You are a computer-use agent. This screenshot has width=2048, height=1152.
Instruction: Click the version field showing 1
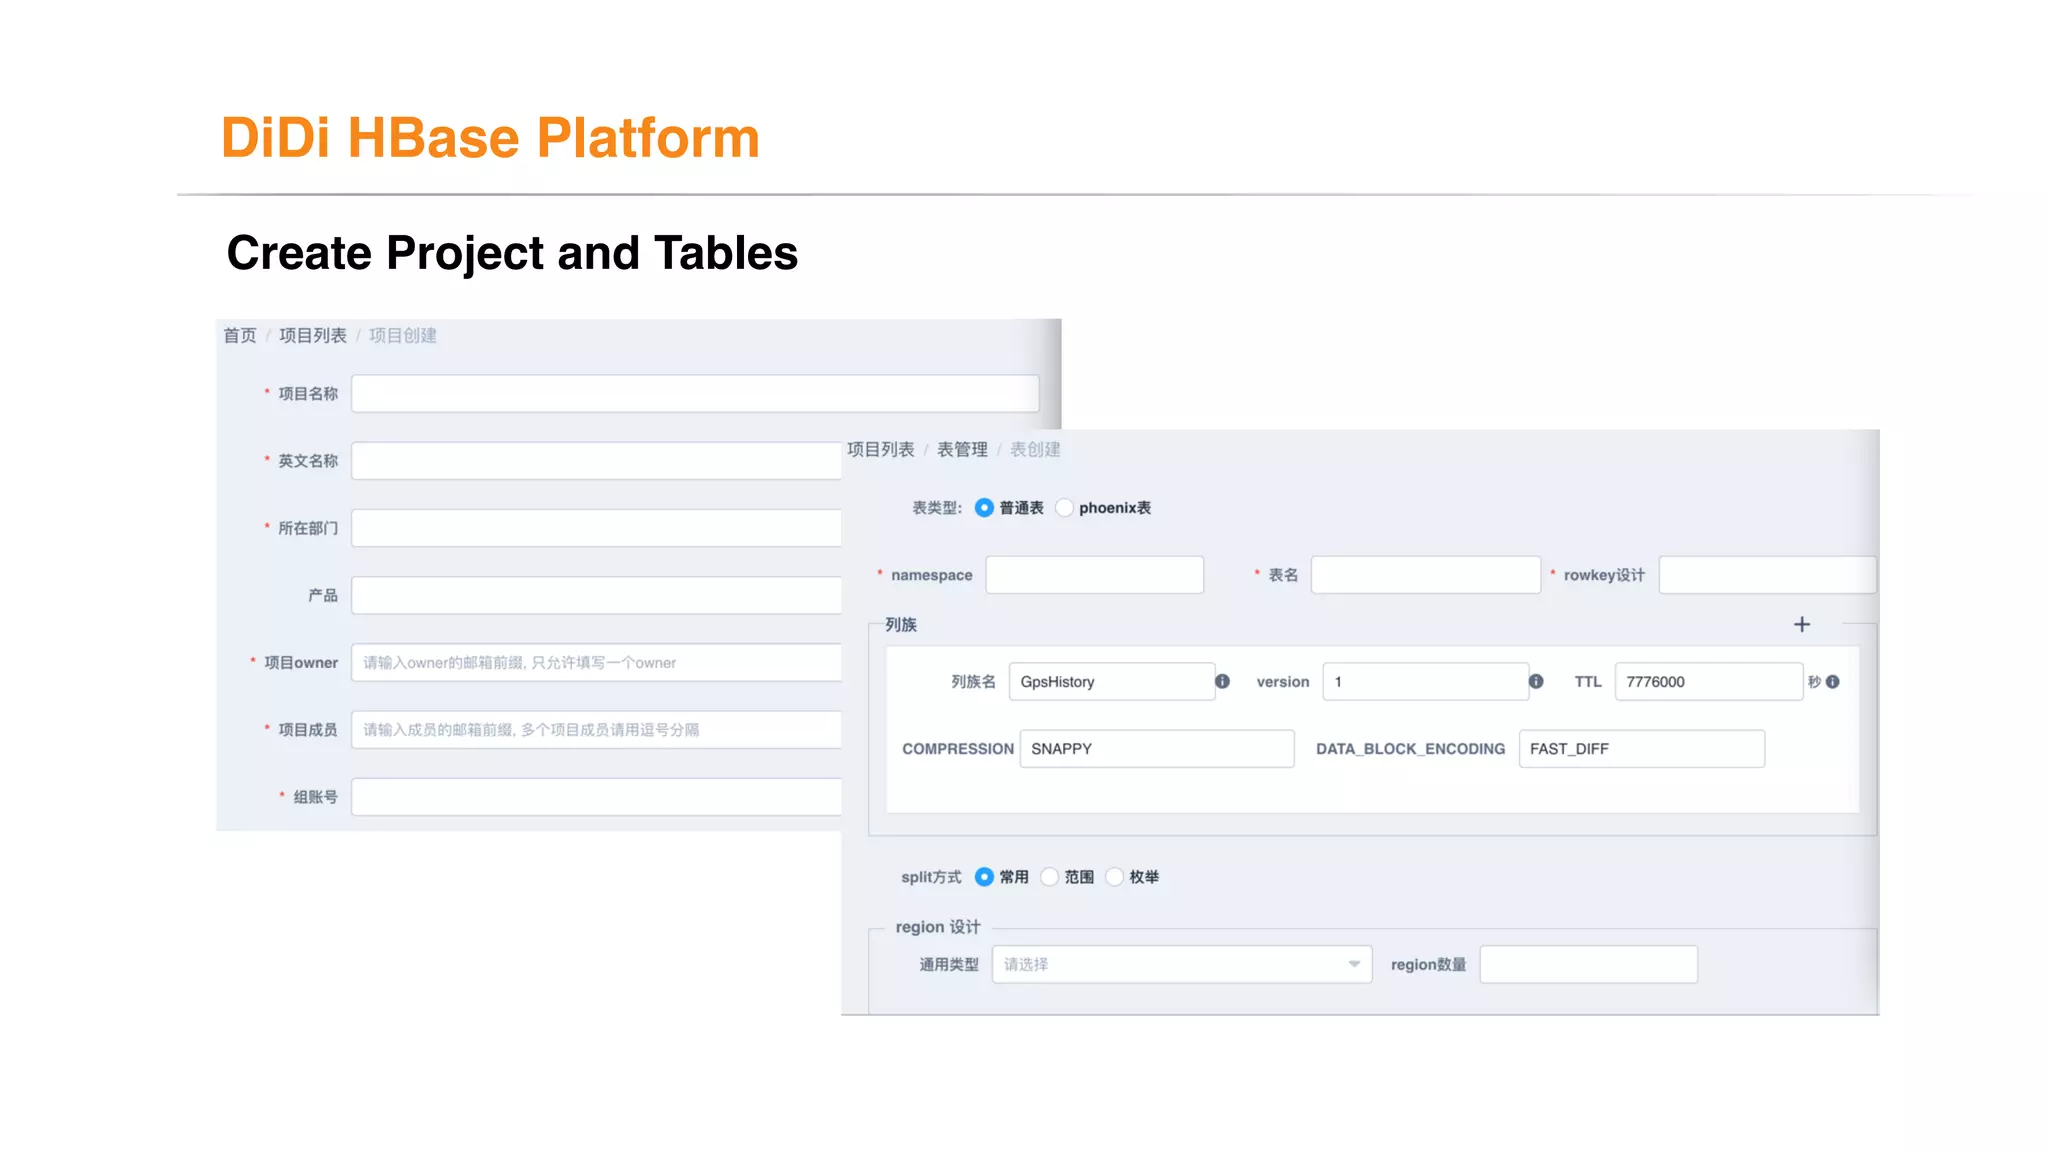coord(1425,681)
